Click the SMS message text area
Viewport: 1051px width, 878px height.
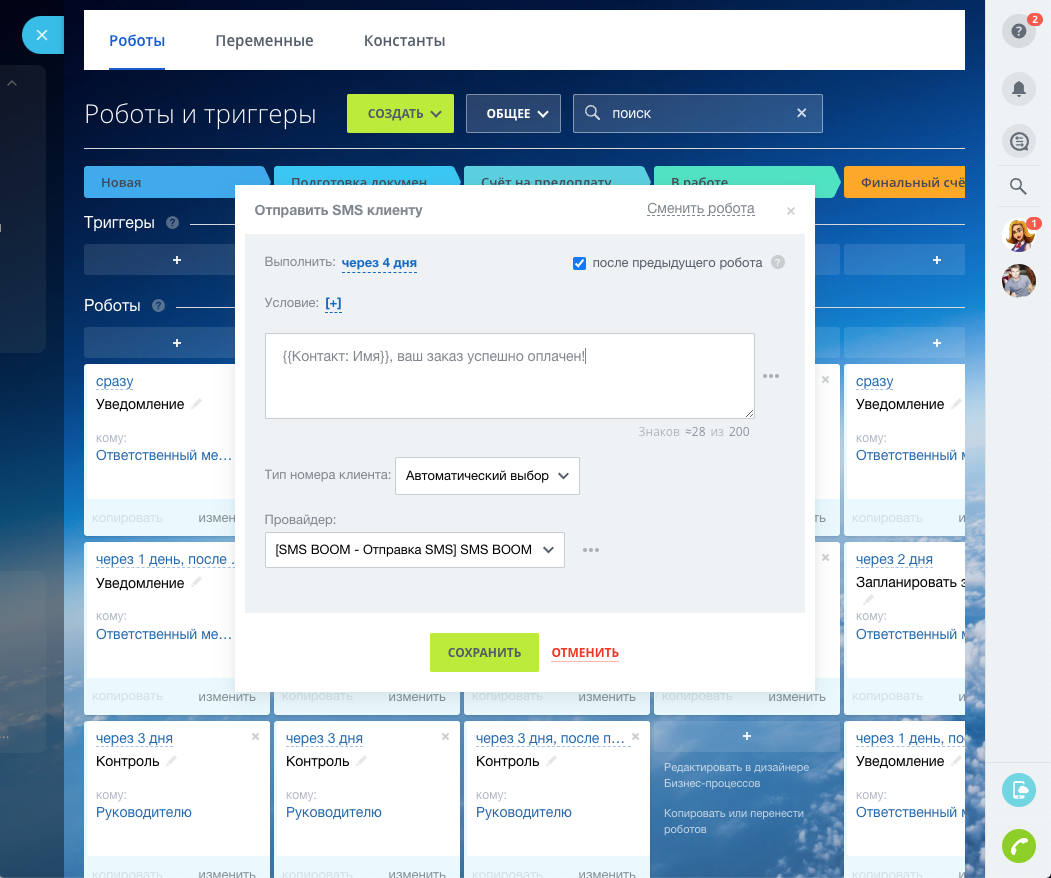[509, 376]
